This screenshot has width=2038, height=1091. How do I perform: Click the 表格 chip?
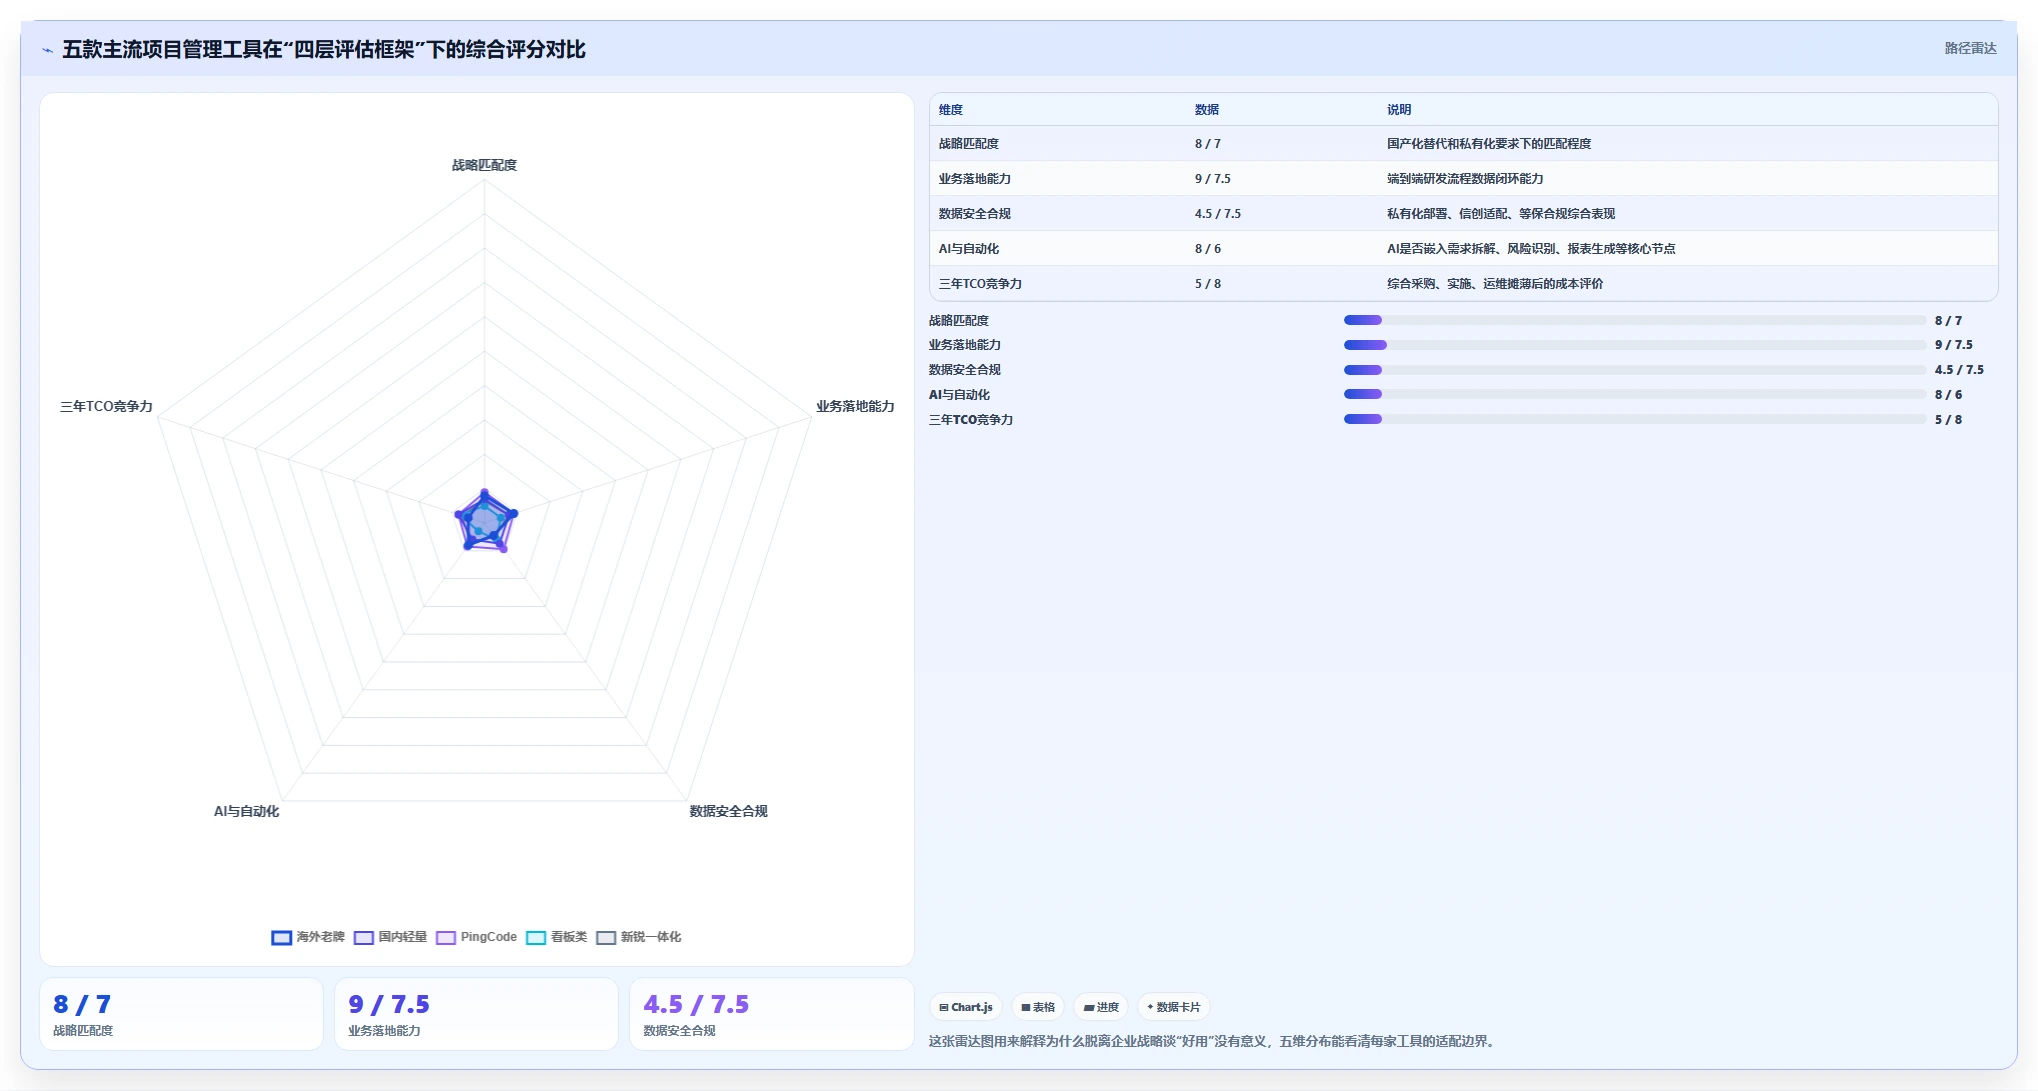click(1038, 1007)
